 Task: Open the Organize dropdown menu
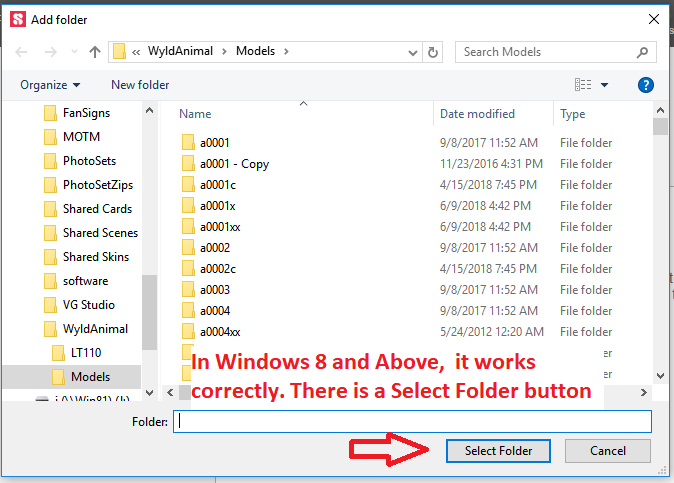tap(50, 85)
